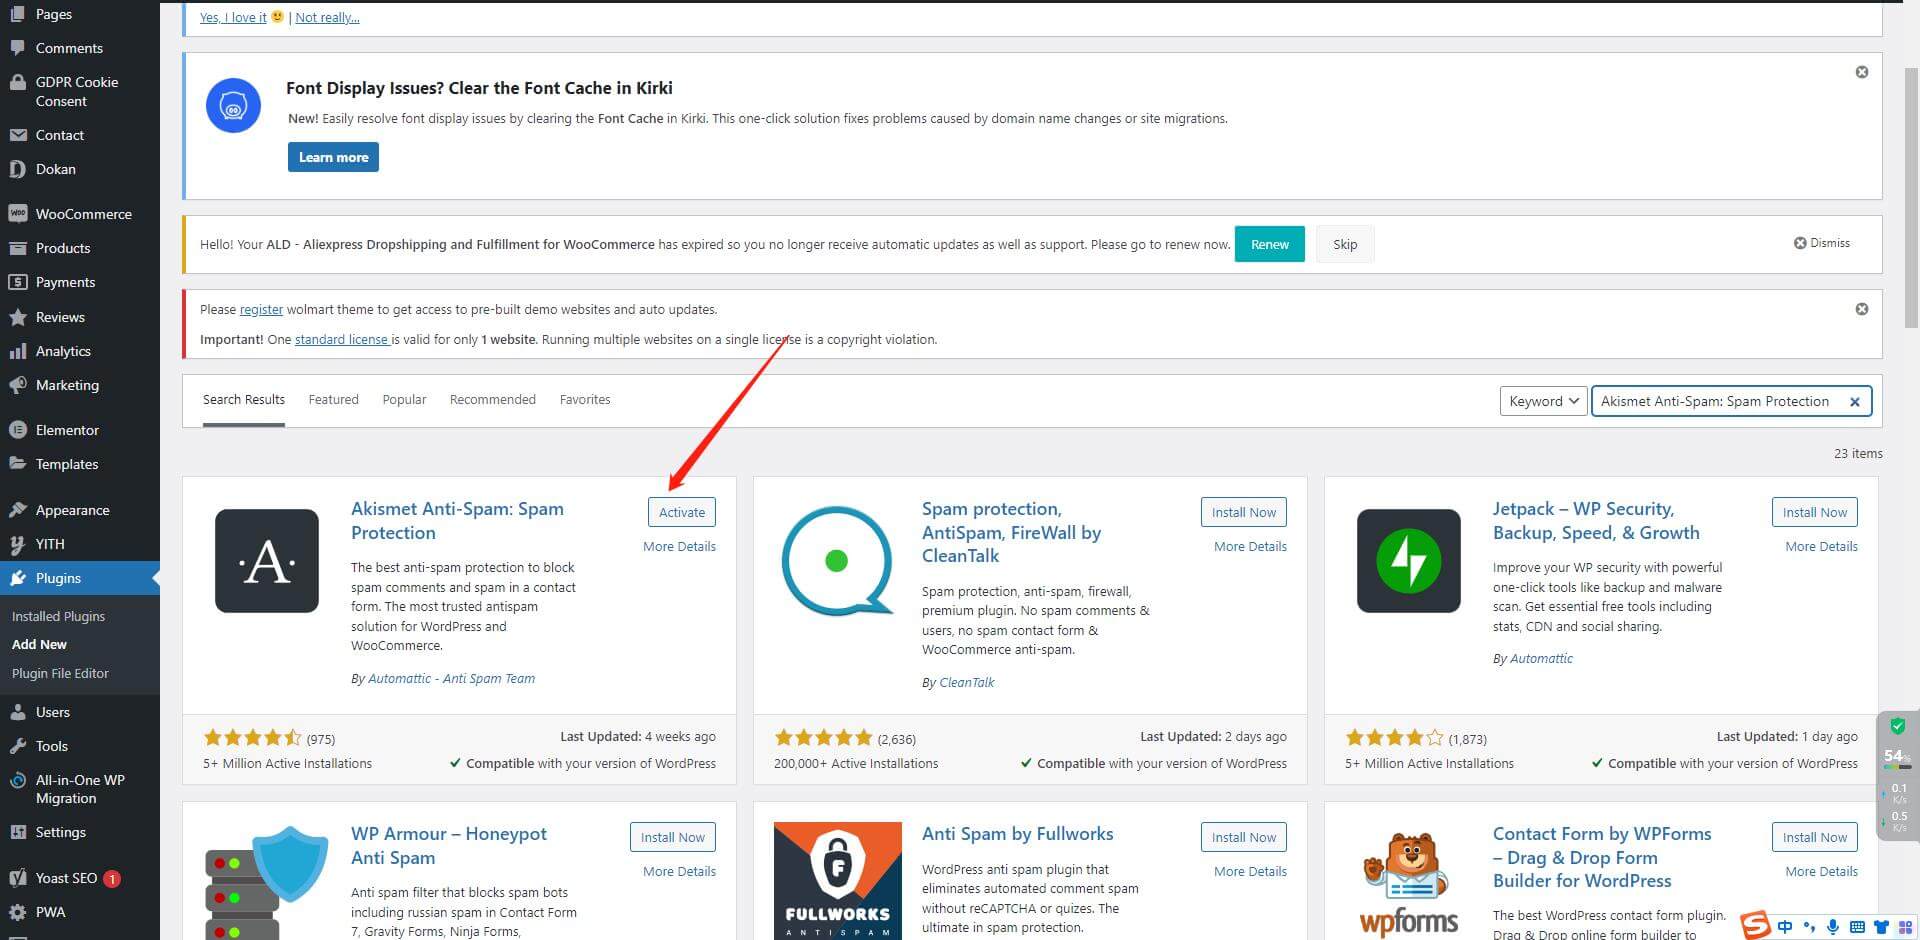Switch to Search Results tab
Screen dimensions: 1920x940
tap(244, 399)
